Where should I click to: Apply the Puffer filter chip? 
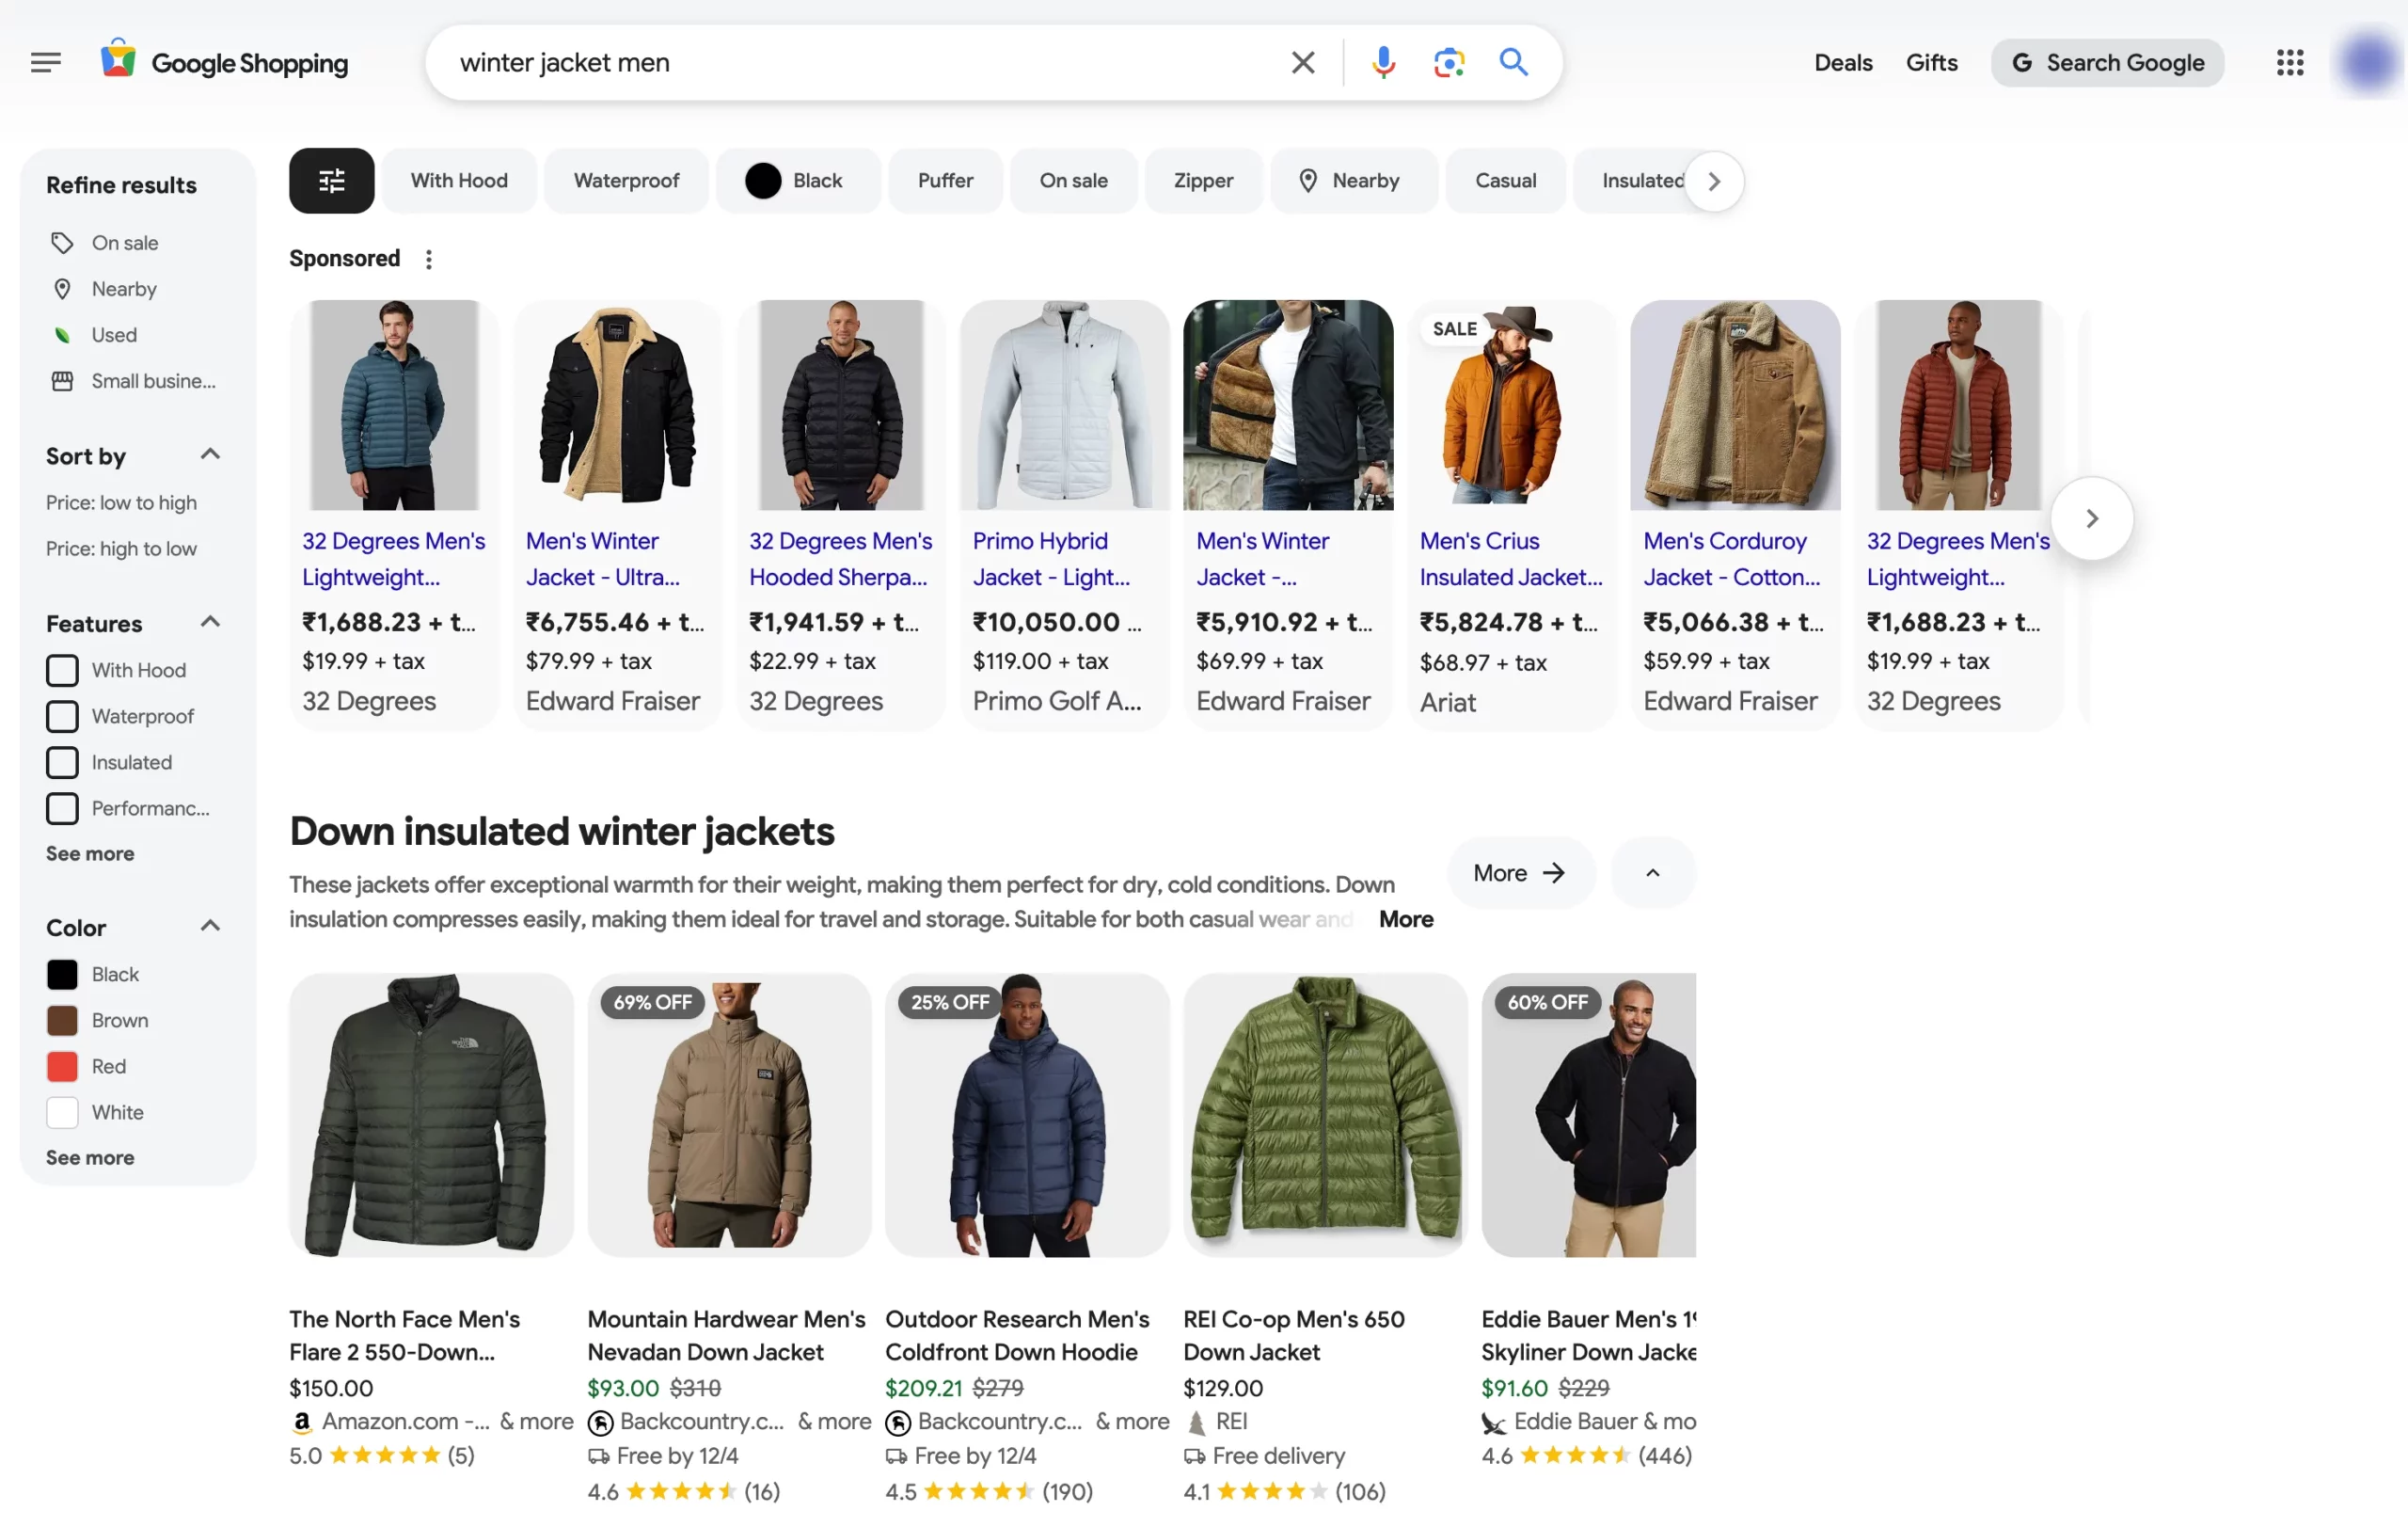pos(945,181)
